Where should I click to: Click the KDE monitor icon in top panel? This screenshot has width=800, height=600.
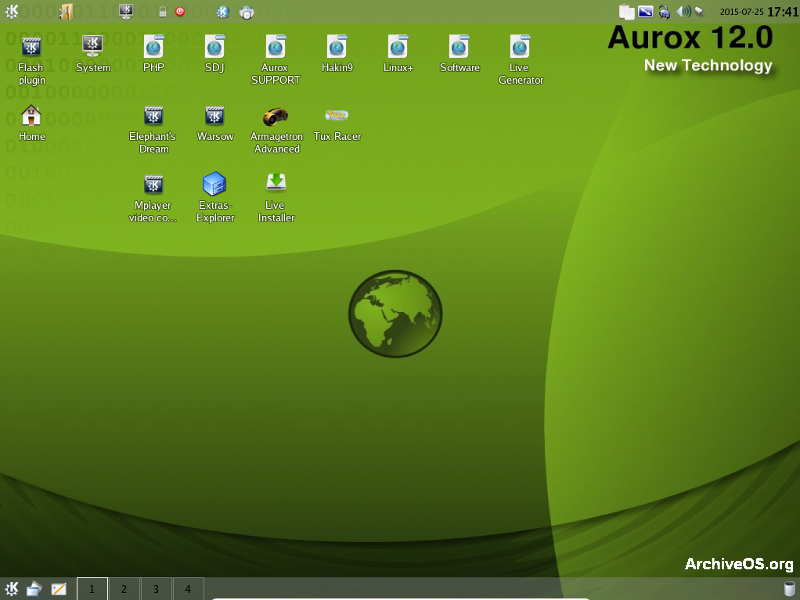(x=126, y=11)
